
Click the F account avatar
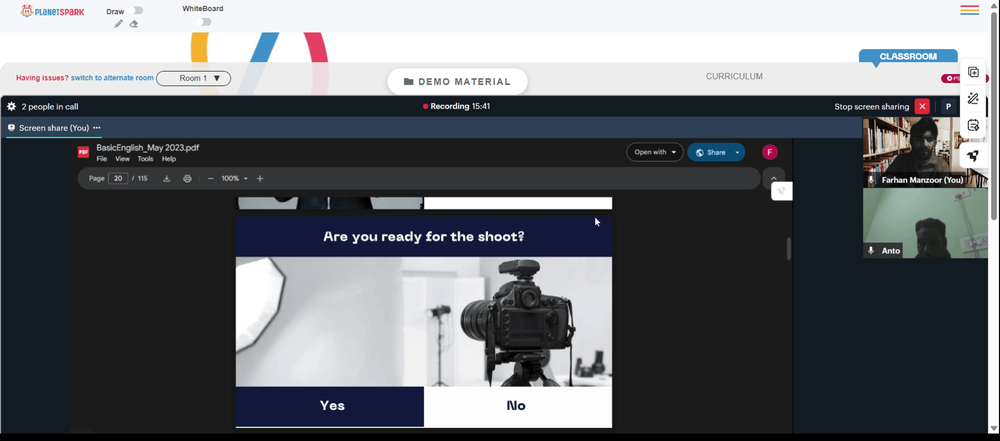[770, 152]
